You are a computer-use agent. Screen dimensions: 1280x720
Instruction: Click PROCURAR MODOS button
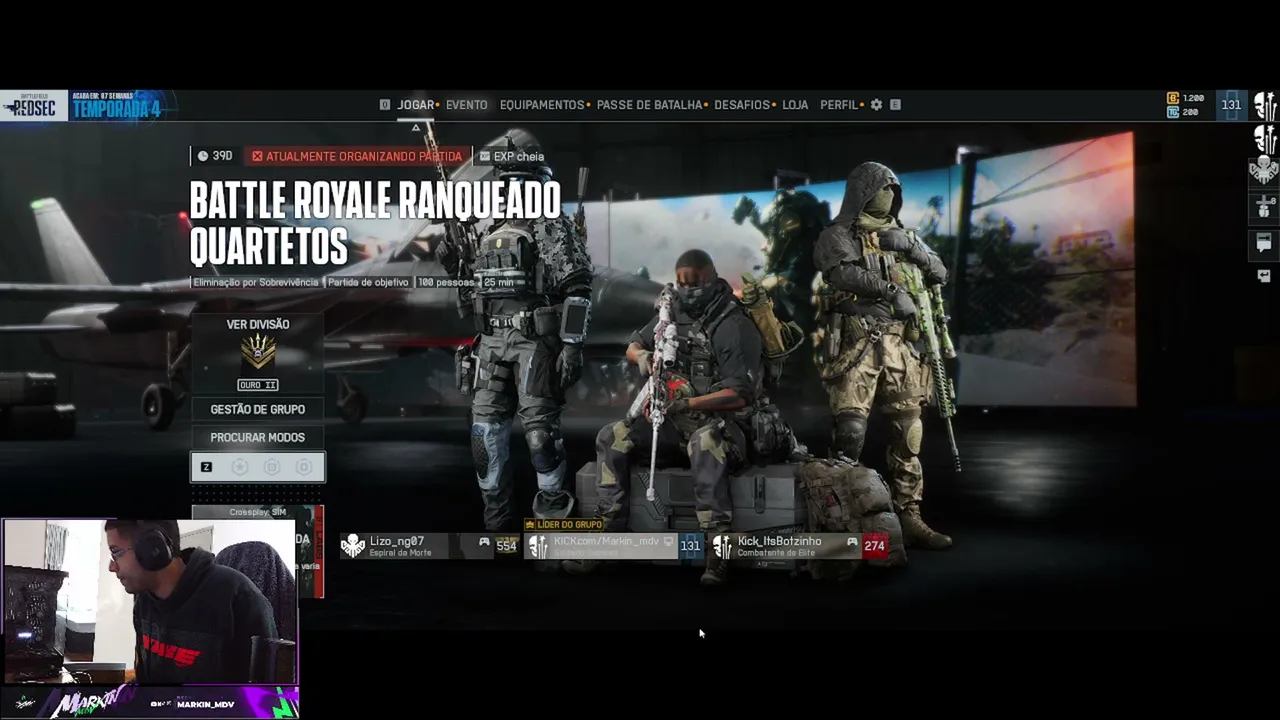click(258, 437)
